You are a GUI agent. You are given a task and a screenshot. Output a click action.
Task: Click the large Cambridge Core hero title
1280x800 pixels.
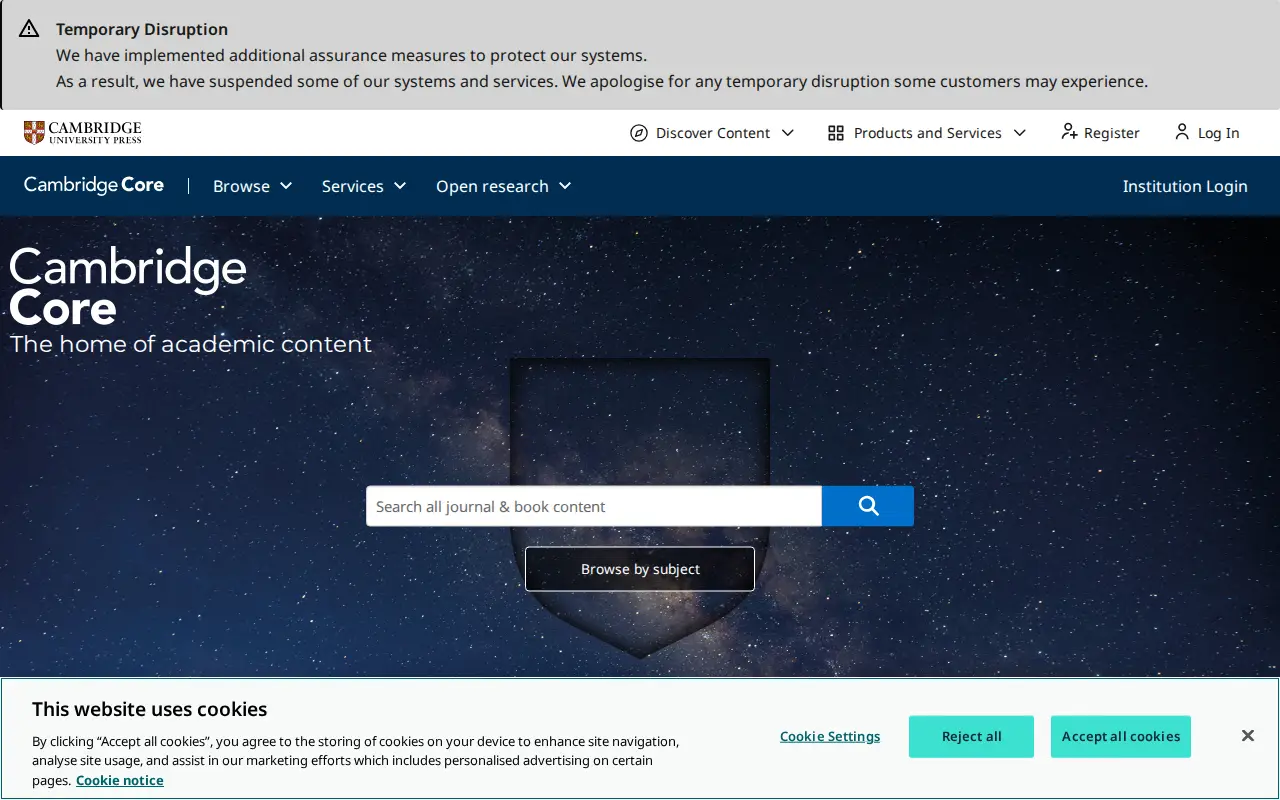pos(128,287)
